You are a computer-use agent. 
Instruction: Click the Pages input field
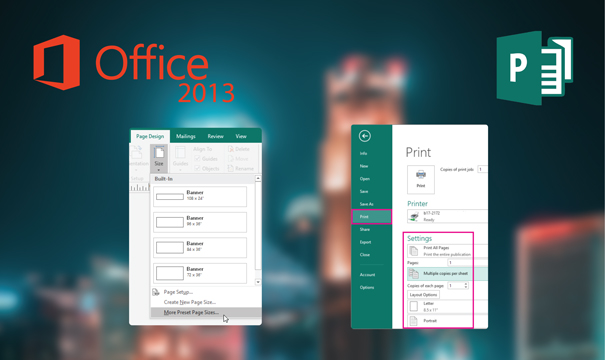coord(468,263)
